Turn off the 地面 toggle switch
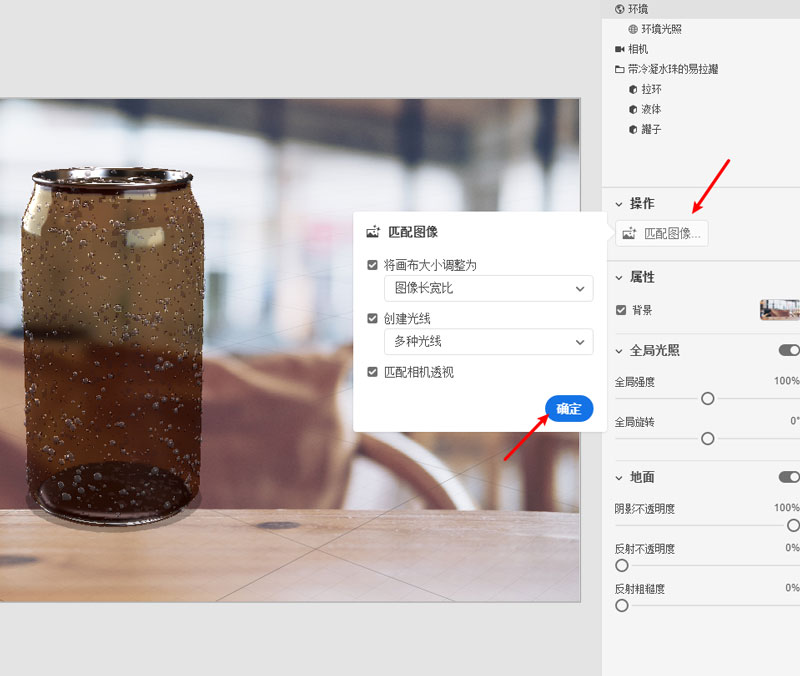 pyautogui.click(x=789, y=477)
